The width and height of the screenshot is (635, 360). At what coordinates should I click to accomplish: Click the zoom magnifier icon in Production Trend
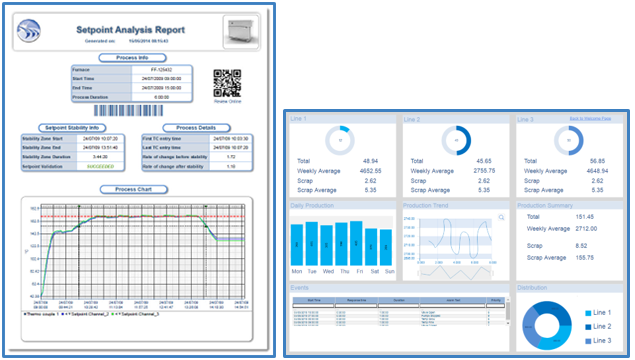point(501,218)
